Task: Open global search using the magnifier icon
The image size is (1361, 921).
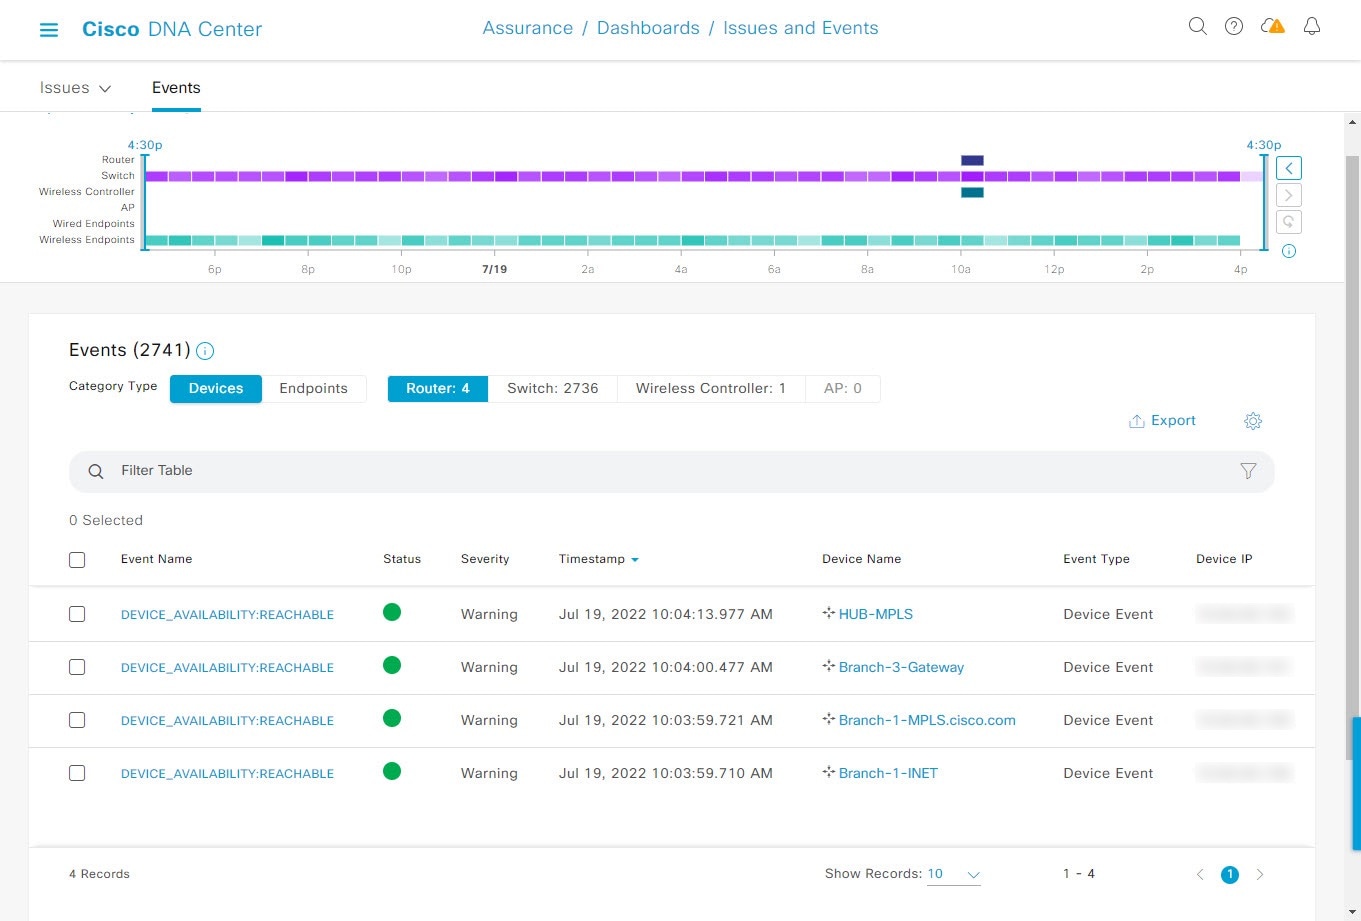Action: [x=1197, y=26]
